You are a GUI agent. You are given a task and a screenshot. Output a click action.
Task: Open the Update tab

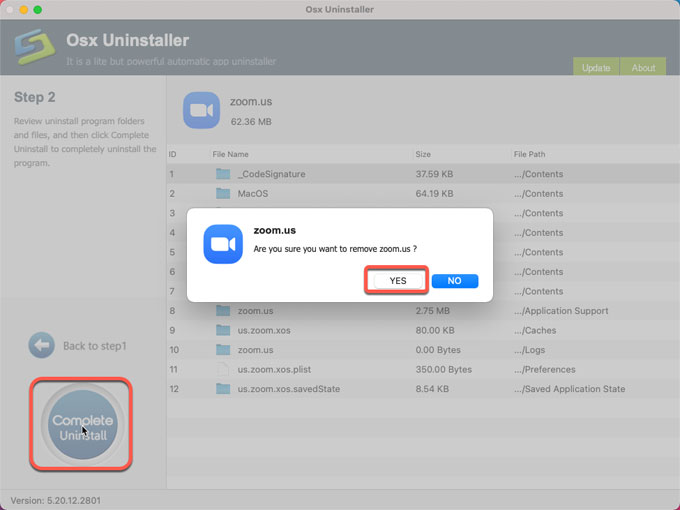(596, 67)
